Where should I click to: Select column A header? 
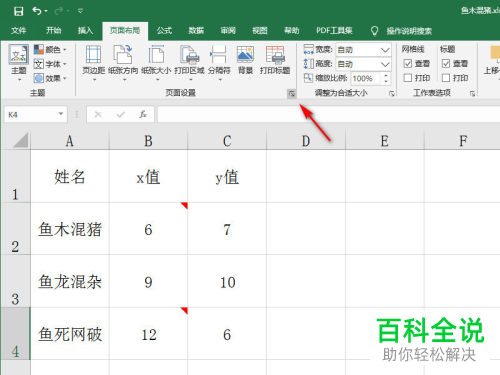(x=70, y=141)
